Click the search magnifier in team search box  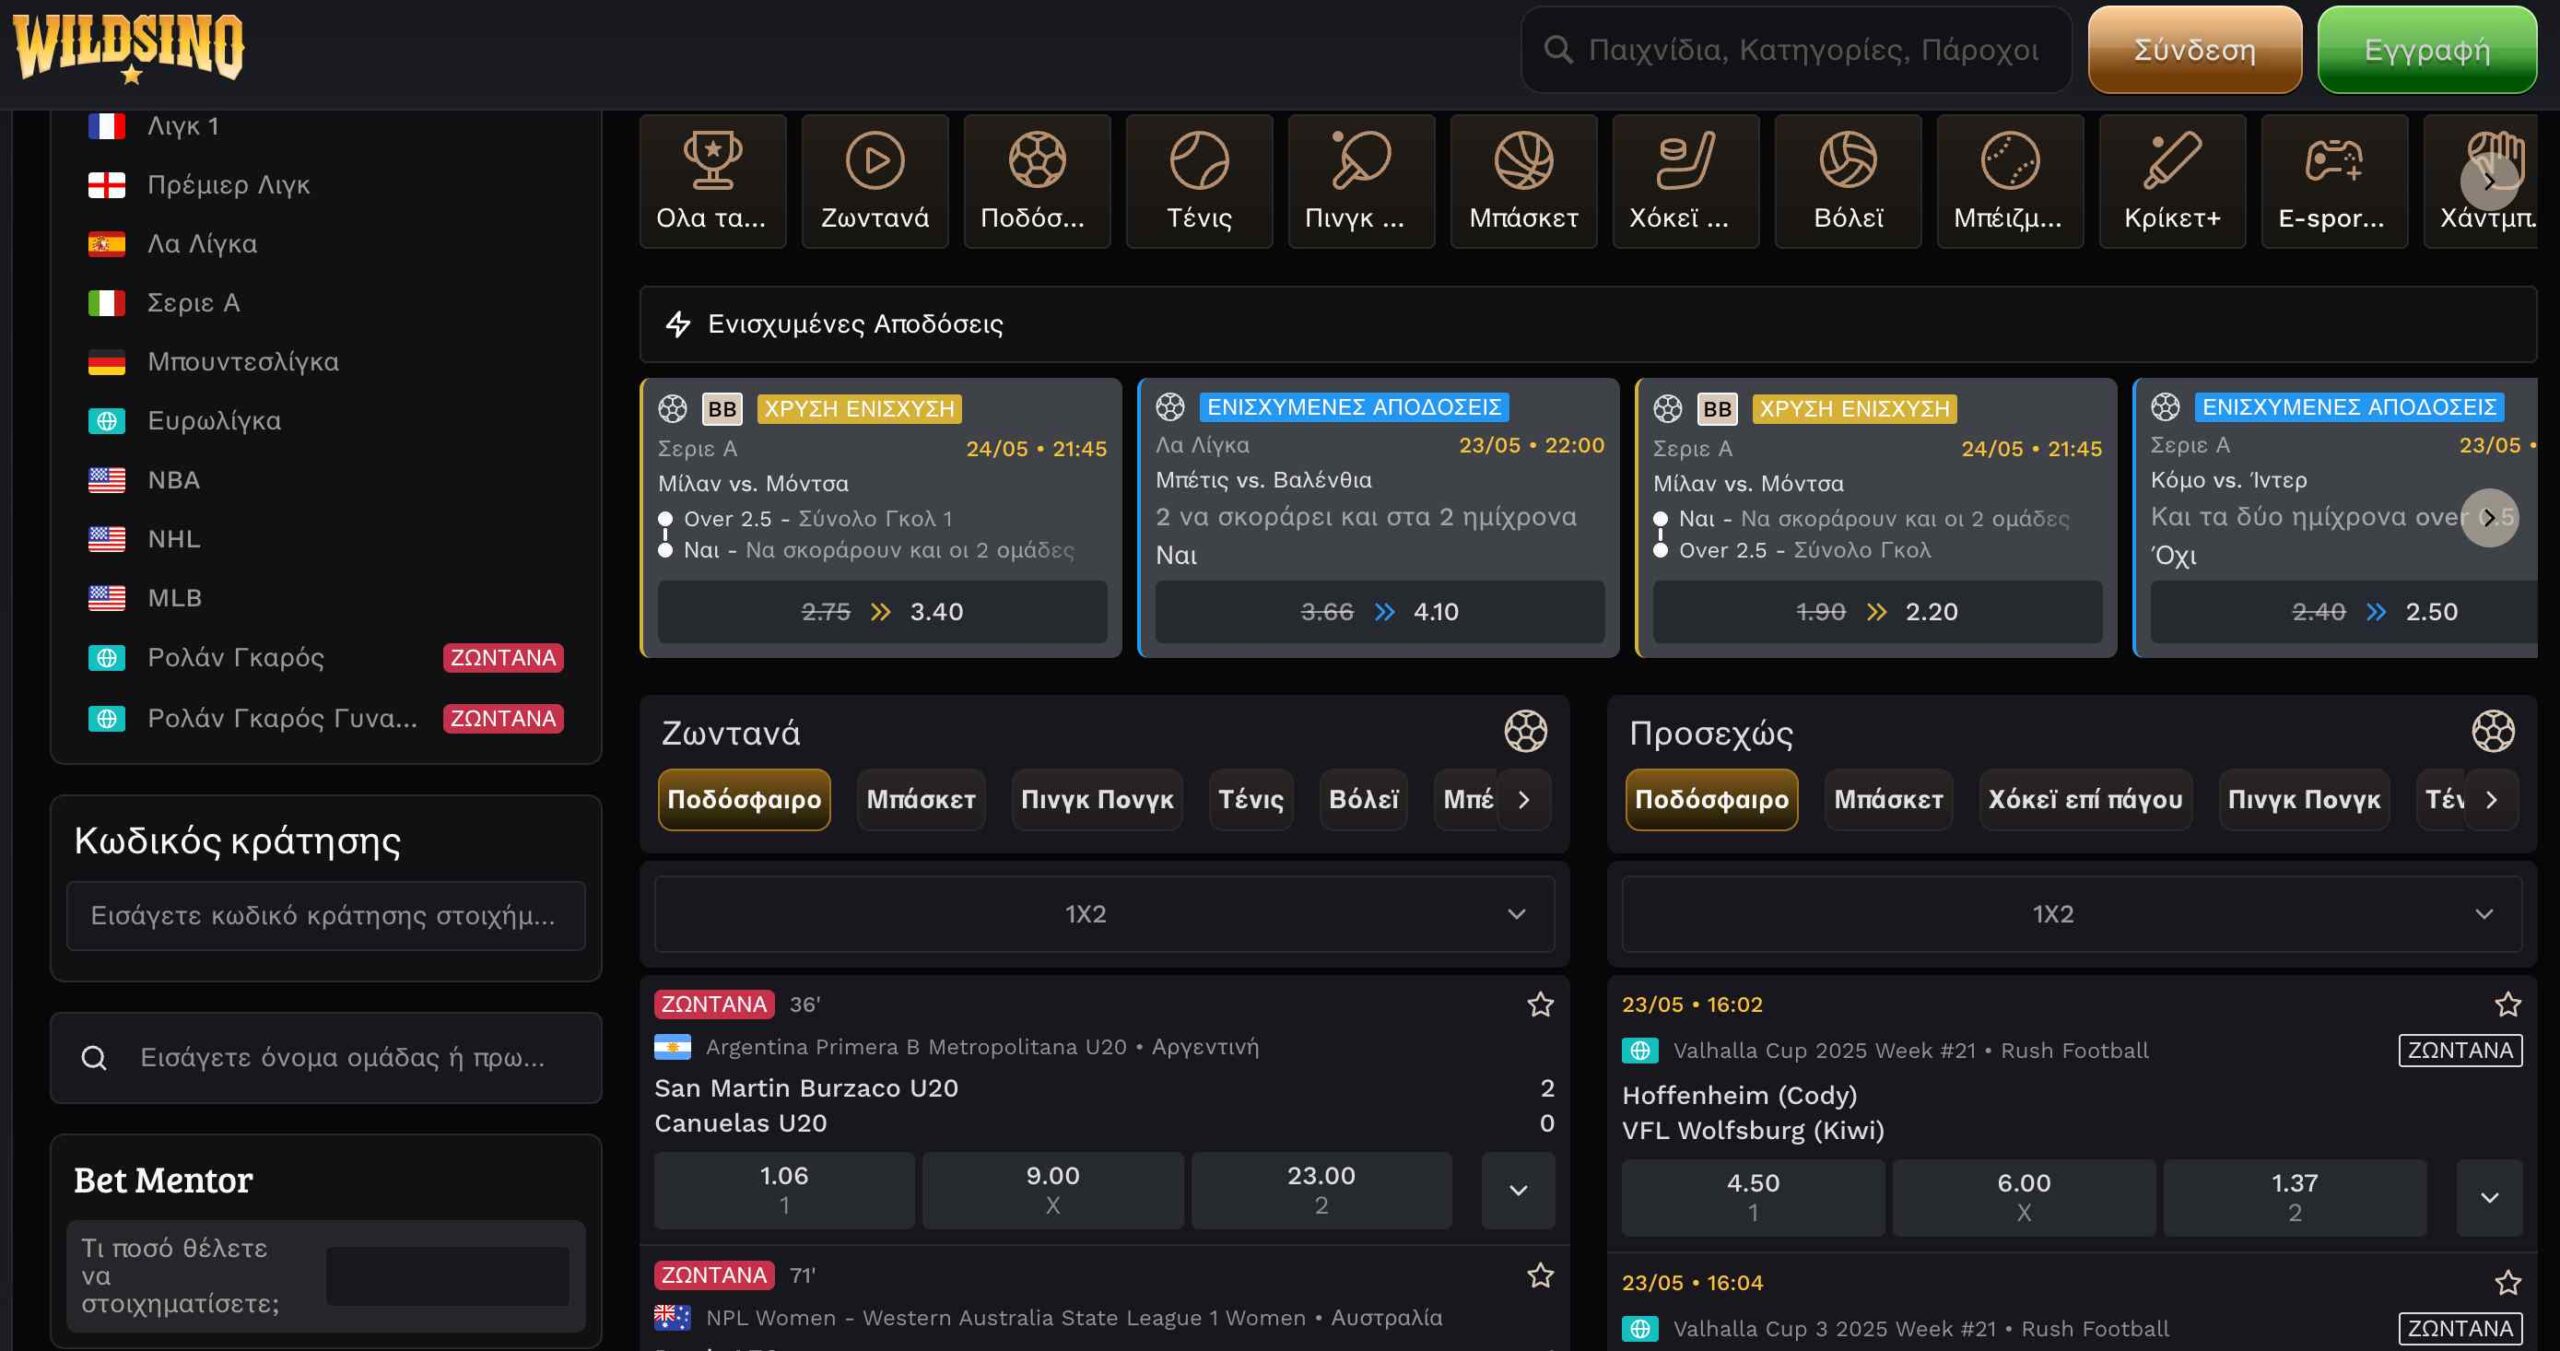[x=94, y=1057]
